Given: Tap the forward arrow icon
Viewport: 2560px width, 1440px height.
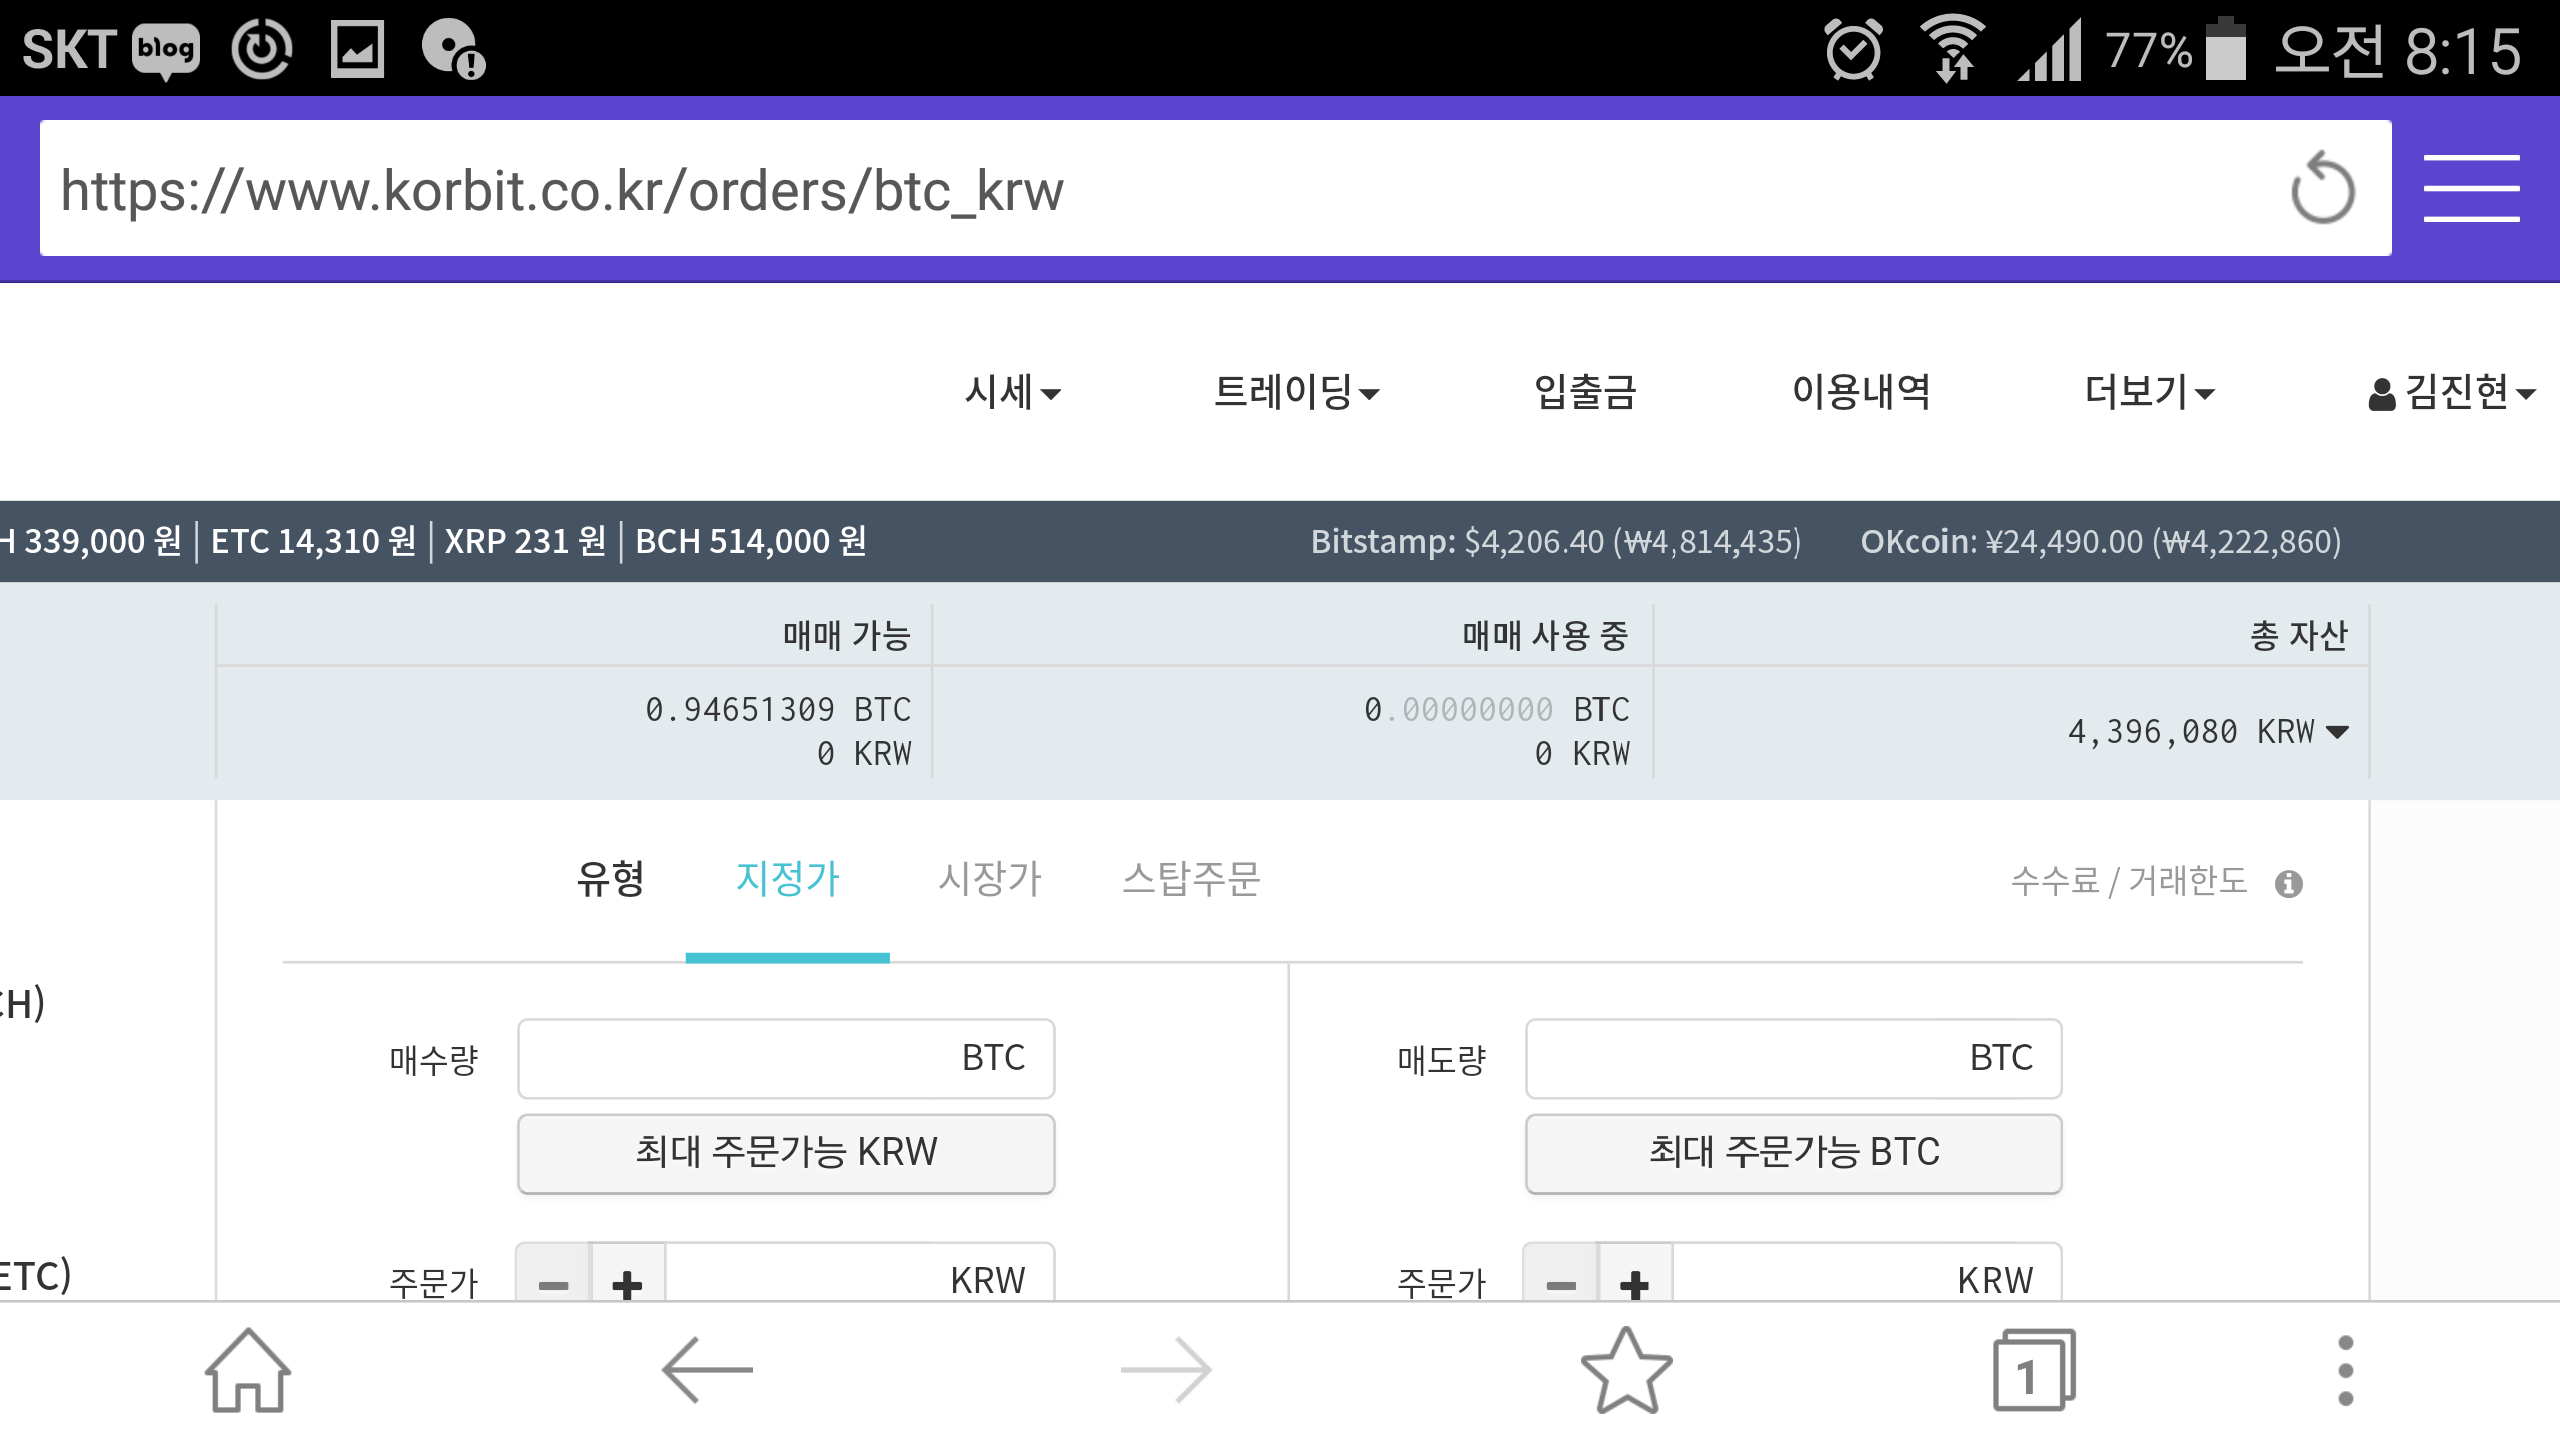Looking at the screenshot, I should click(1166, 1370).
